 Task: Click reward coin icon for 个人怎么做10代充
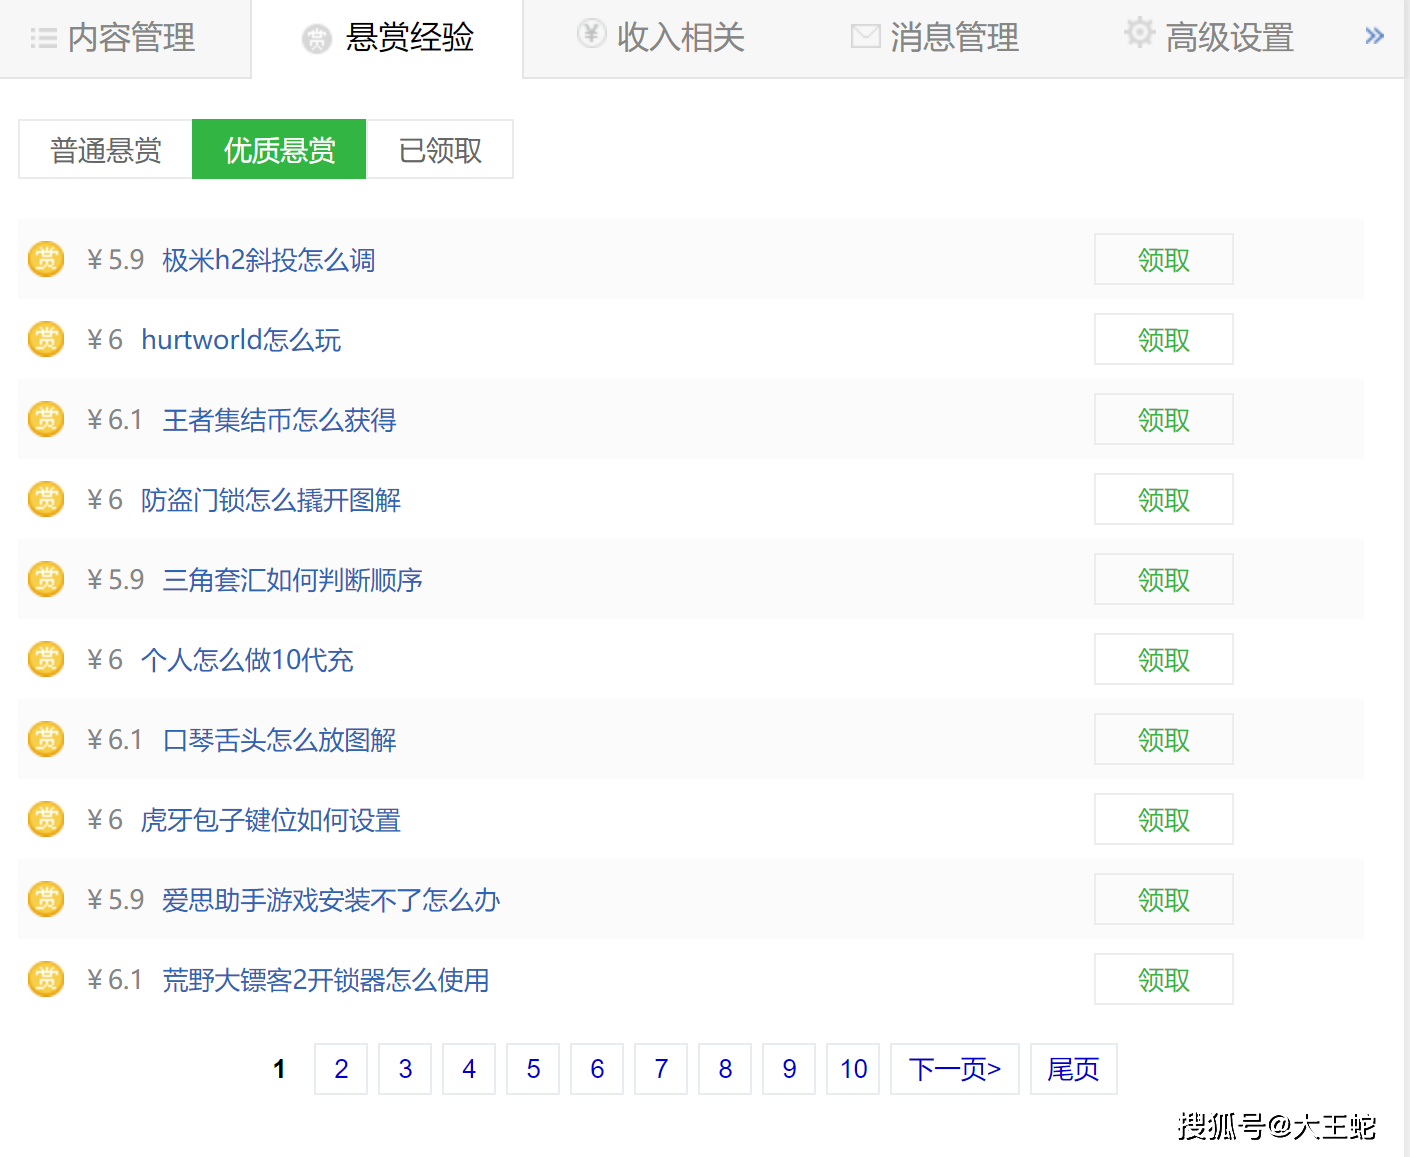click(x=46, y=659)
